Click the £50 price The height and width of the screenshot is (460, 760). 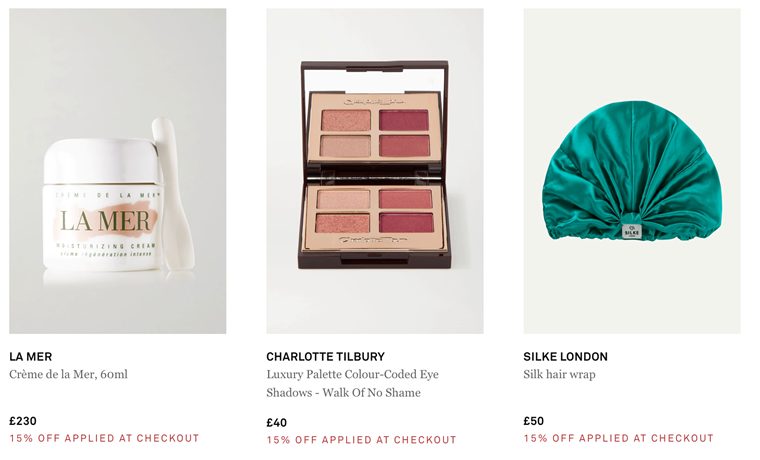534,421
